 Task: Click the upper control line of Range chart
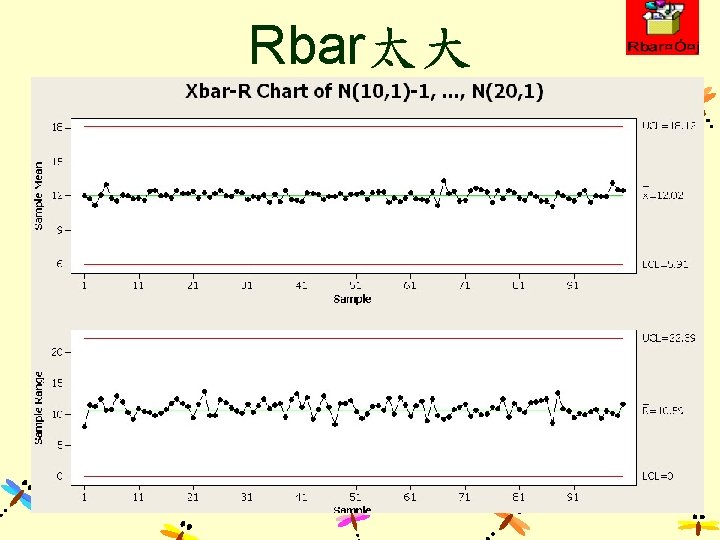click(354, 339)
